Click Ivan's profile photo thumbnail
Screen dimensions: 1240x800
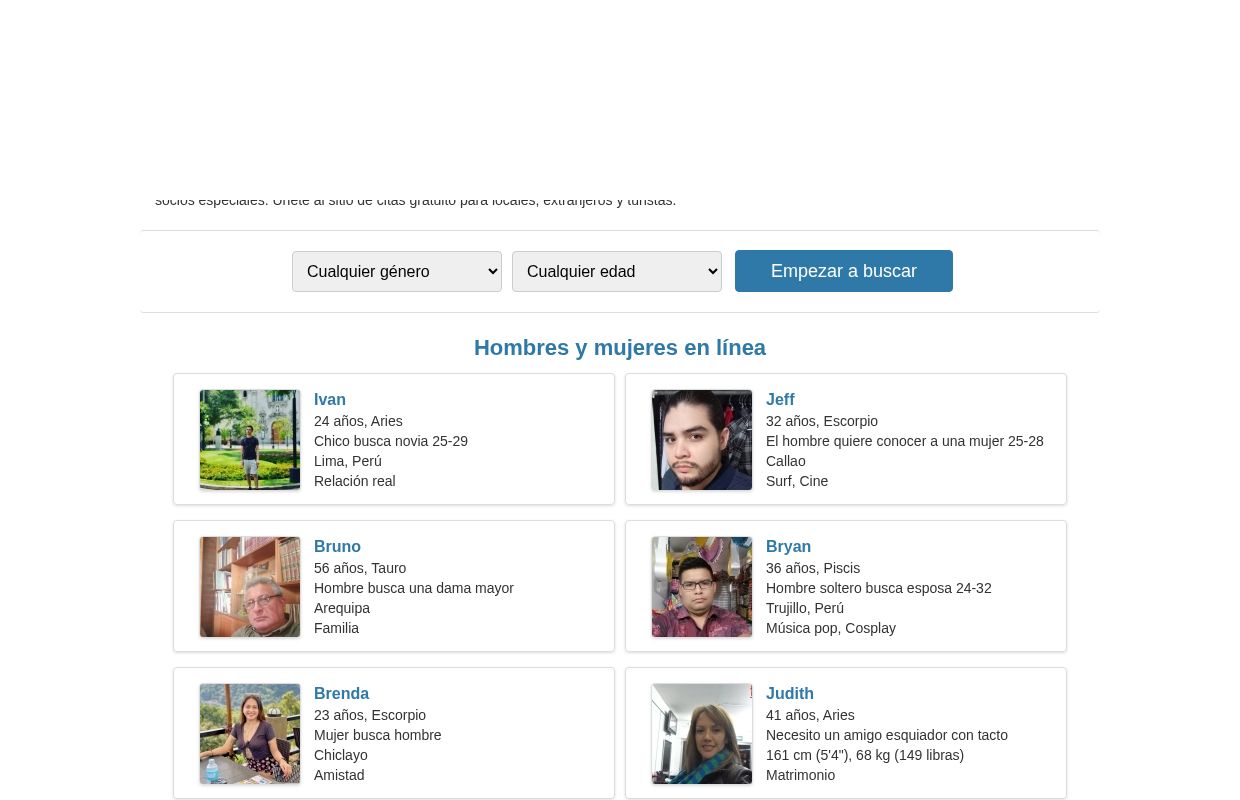coord(250,440)
